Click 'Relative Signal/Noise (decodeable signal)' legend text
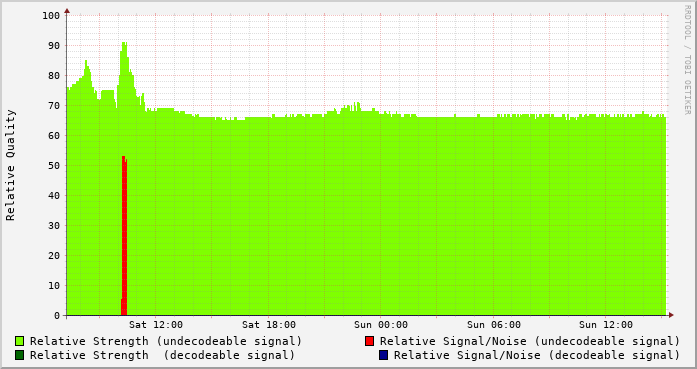Image resolution: width=697 pixels, height=369 pixels. point(537,355)
